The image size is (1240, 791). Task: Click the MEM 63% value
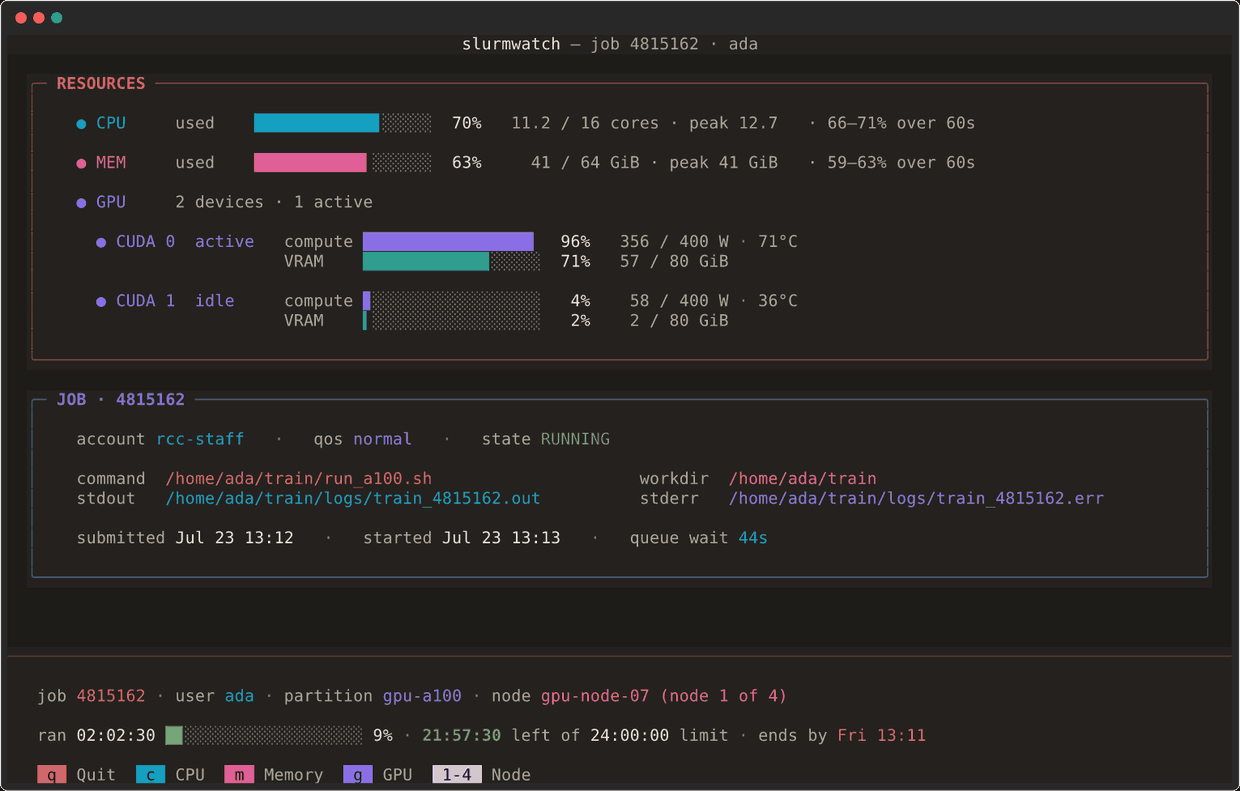click(x=466, y=162)
